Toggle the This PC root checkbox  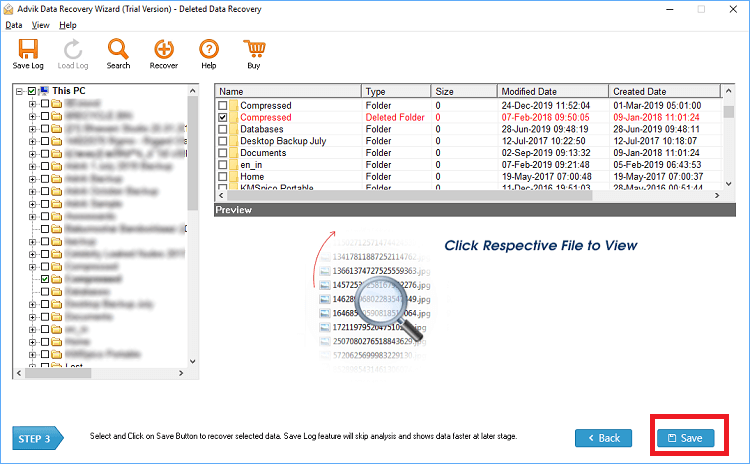pos(32,91)
